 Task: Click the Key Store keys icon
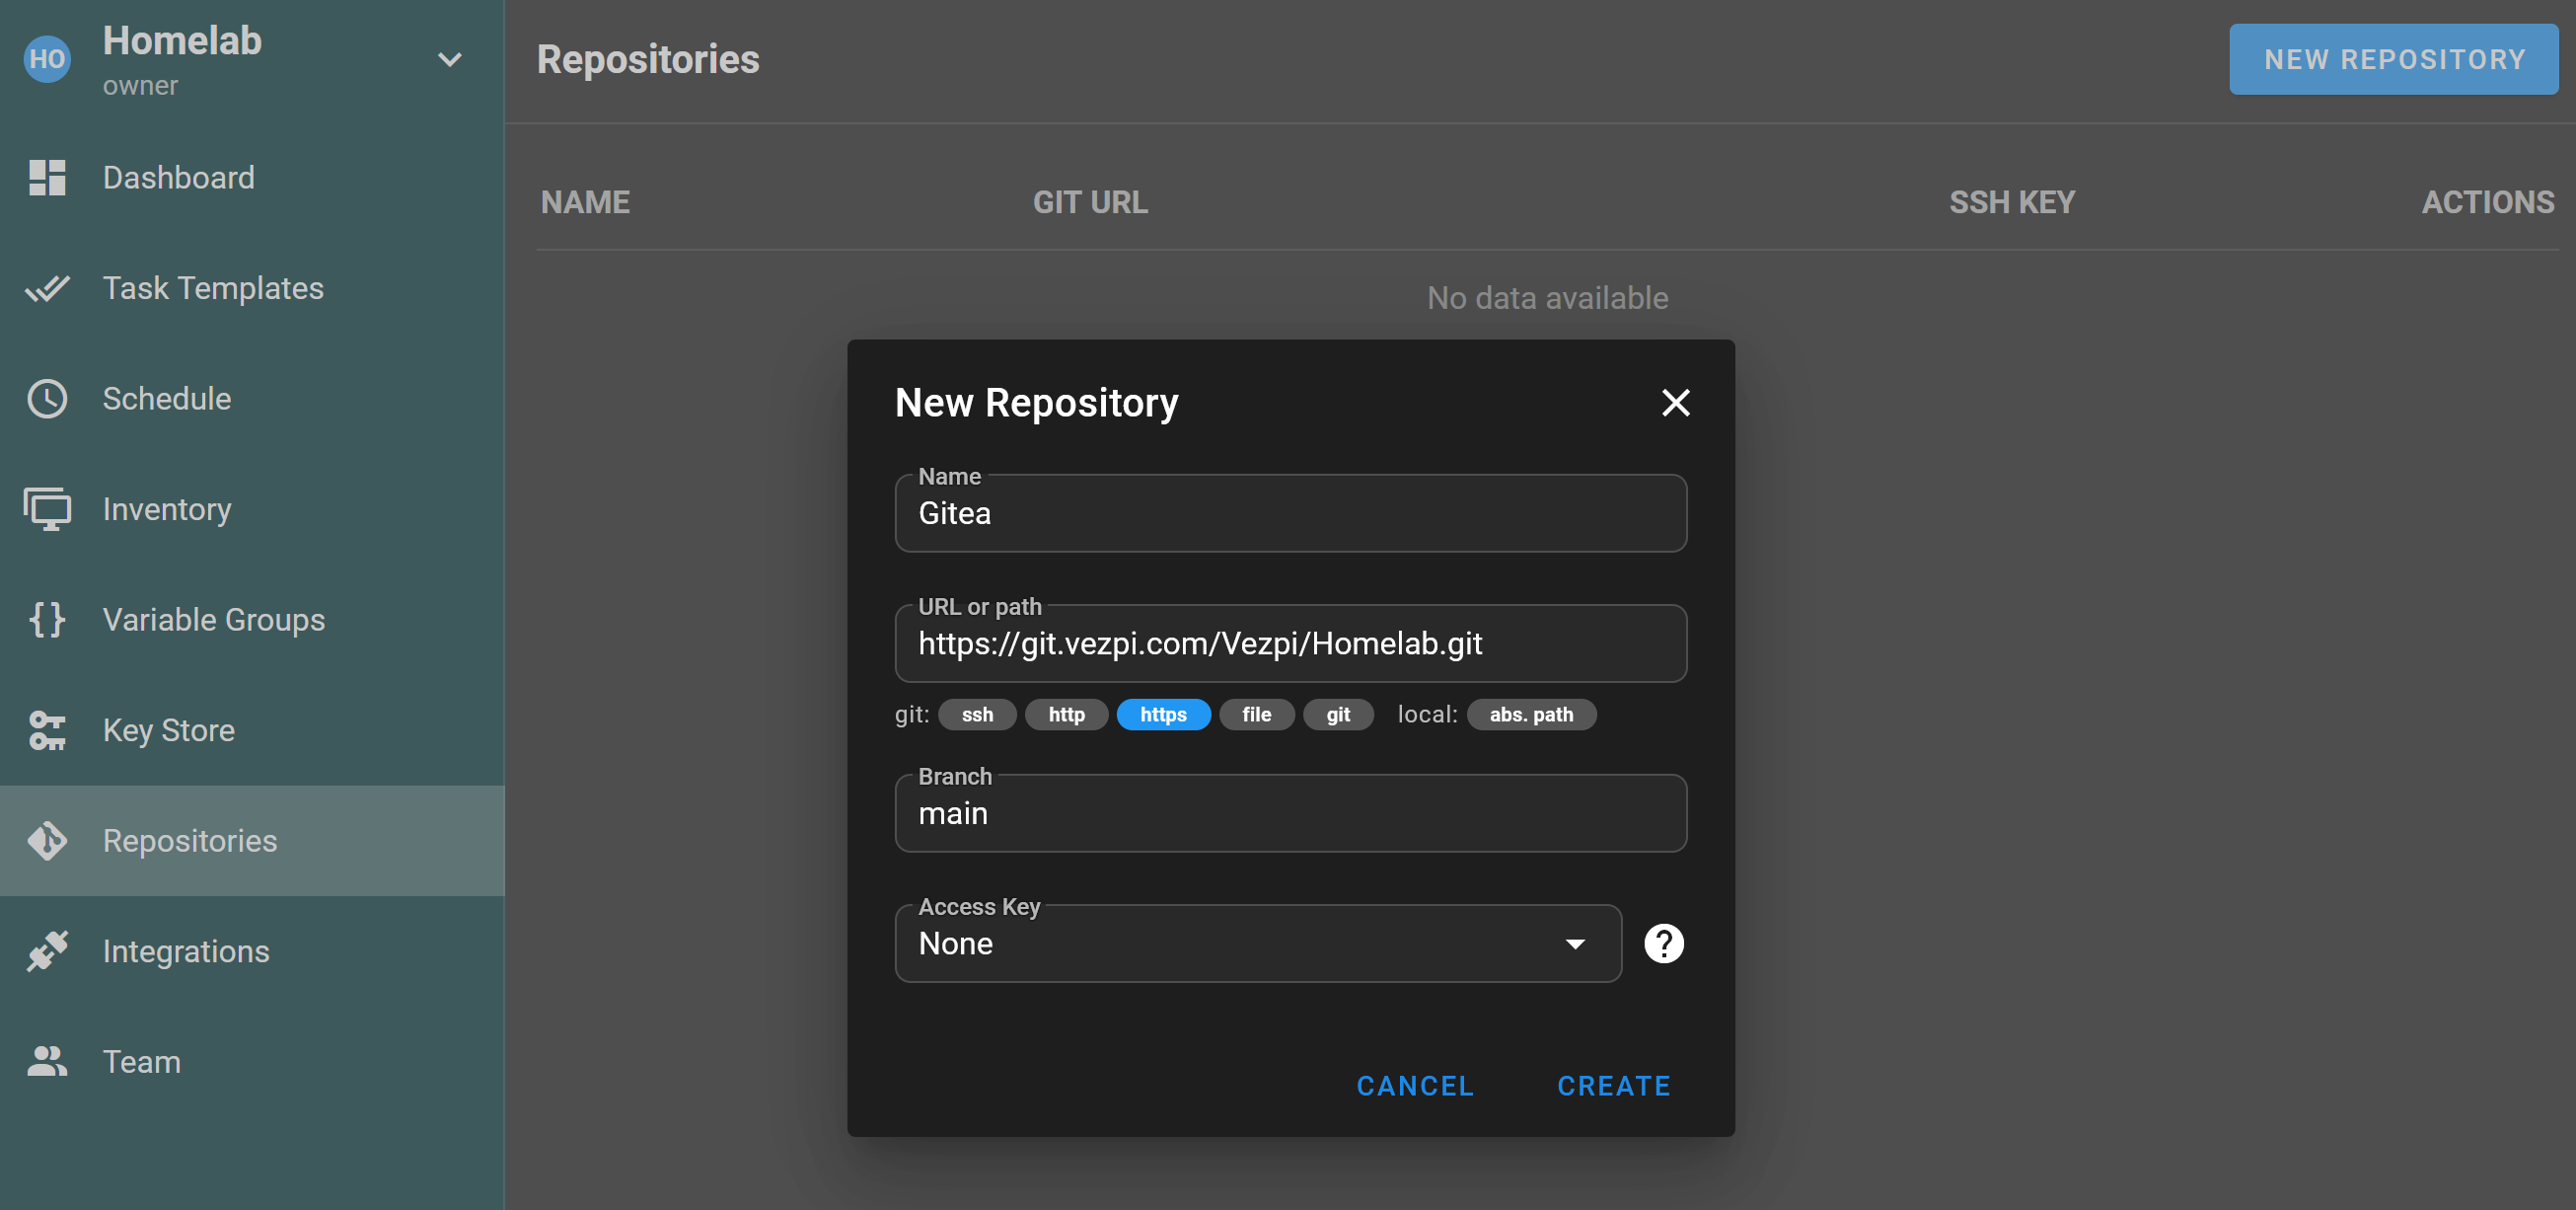coord(47,731)
